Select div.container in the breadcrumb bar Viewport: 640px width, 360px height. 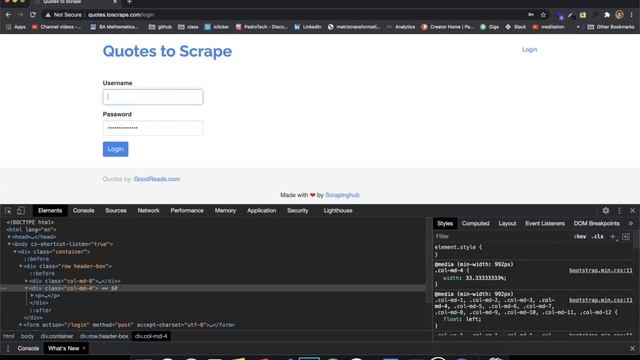(x=57, y=337)
